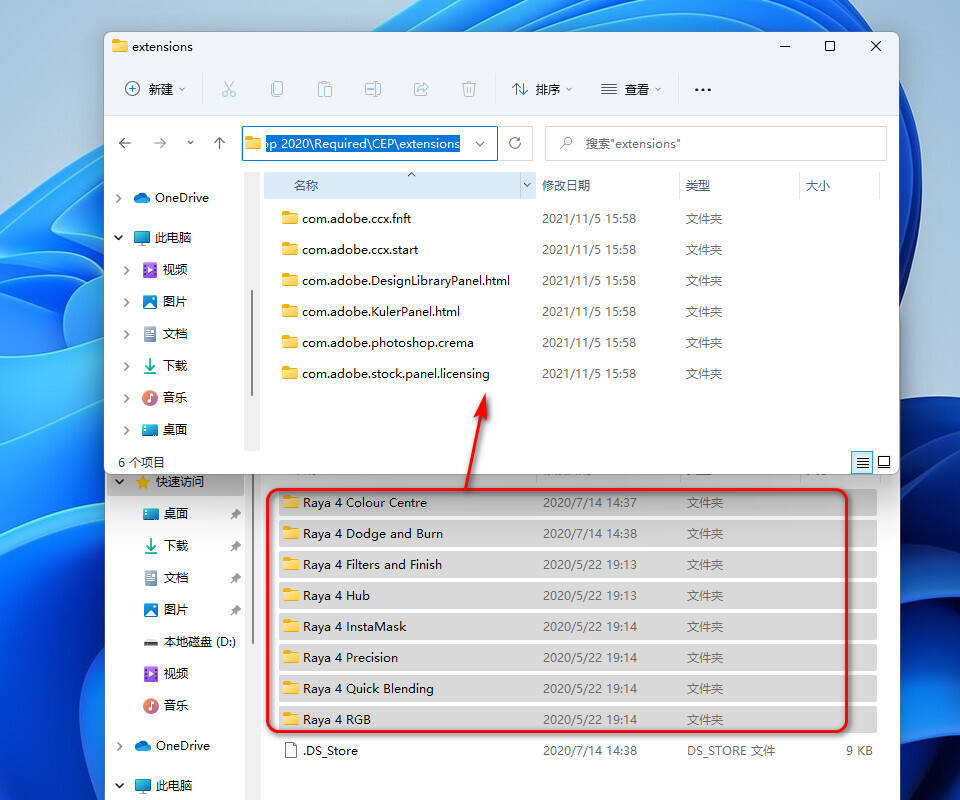
Task: Switch to details list view icon
Action: 862,462
